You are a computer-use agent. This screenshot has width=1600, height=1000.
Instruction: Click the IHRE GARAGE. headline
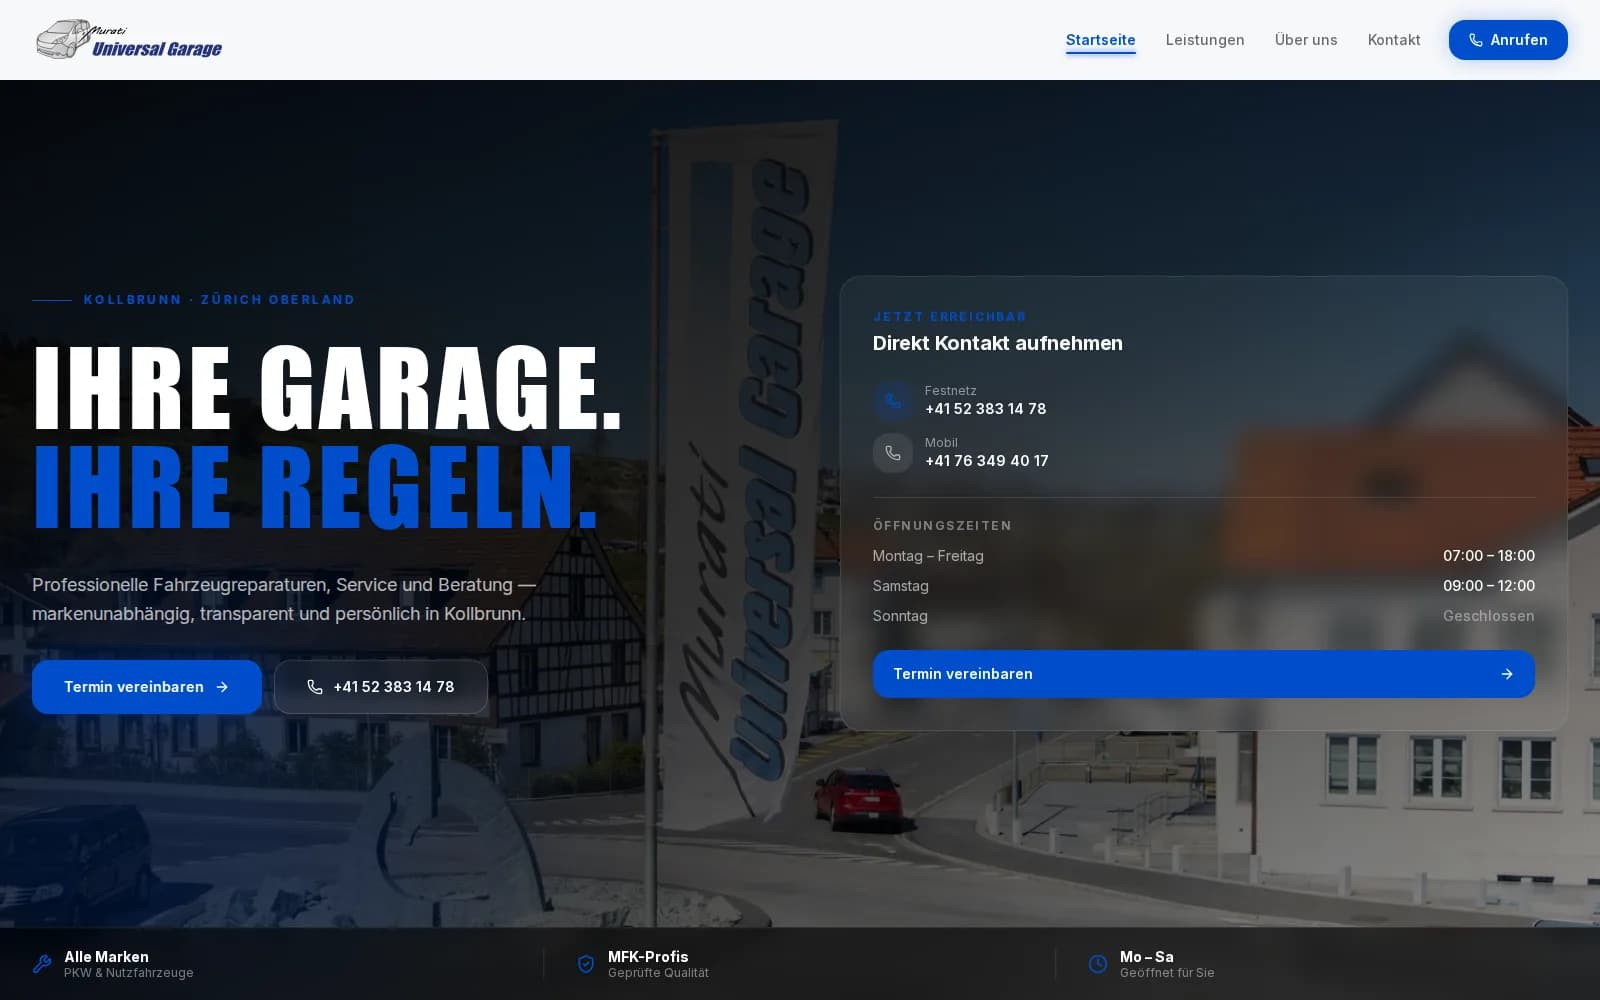[x=328, y=388]
